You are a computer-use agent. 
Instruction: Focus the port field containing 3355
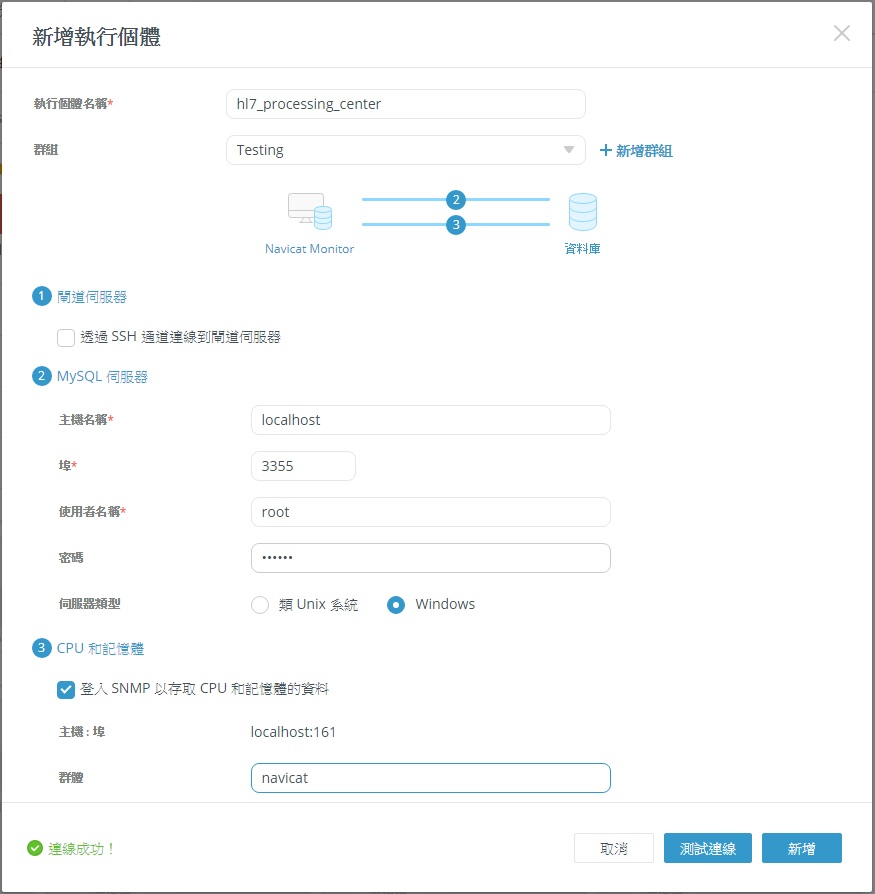pos(303,466)
